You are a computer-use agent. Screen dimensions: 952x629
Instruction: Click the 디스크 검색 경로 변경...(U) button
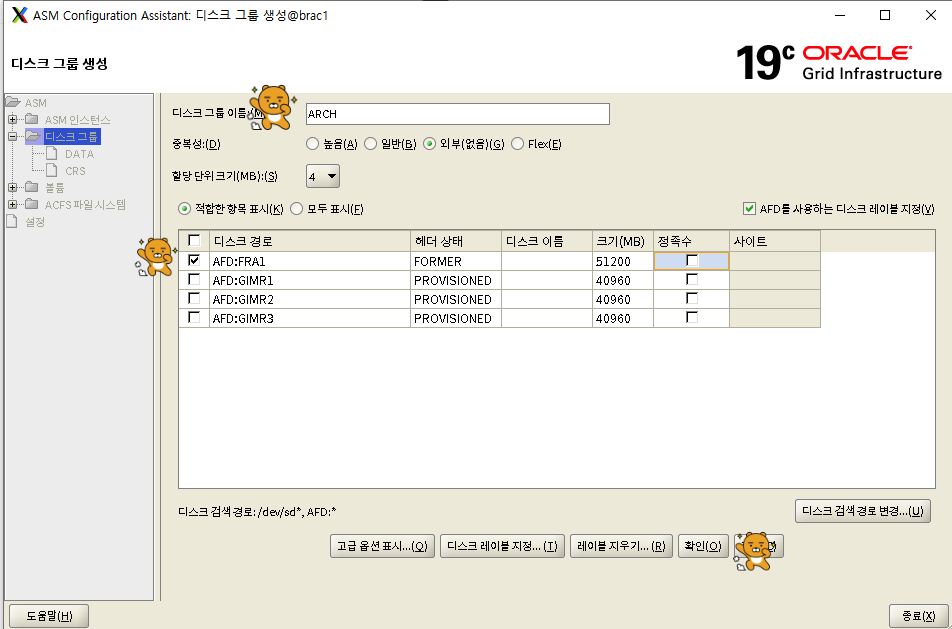(863, 511)
